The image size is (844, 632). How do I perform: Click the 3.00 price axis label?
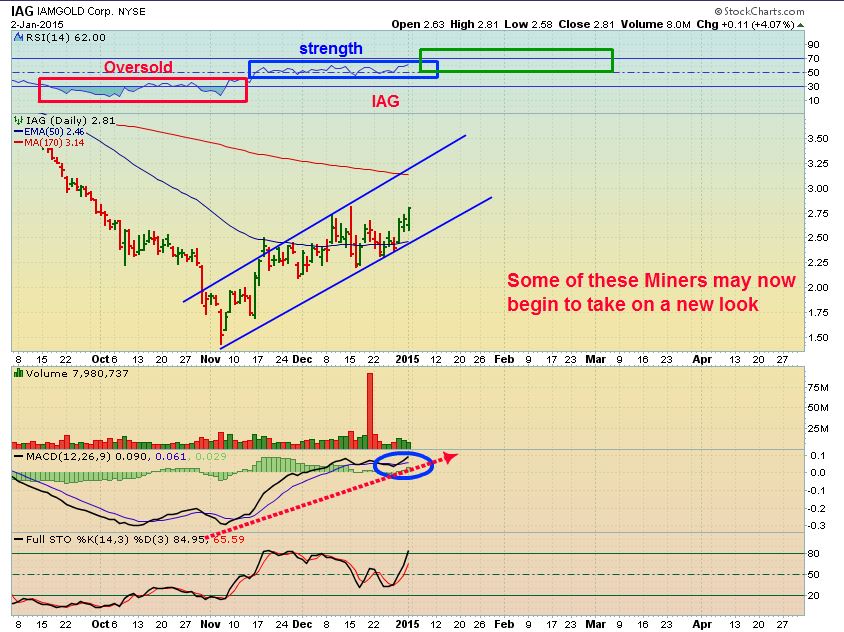pos(818,188)
